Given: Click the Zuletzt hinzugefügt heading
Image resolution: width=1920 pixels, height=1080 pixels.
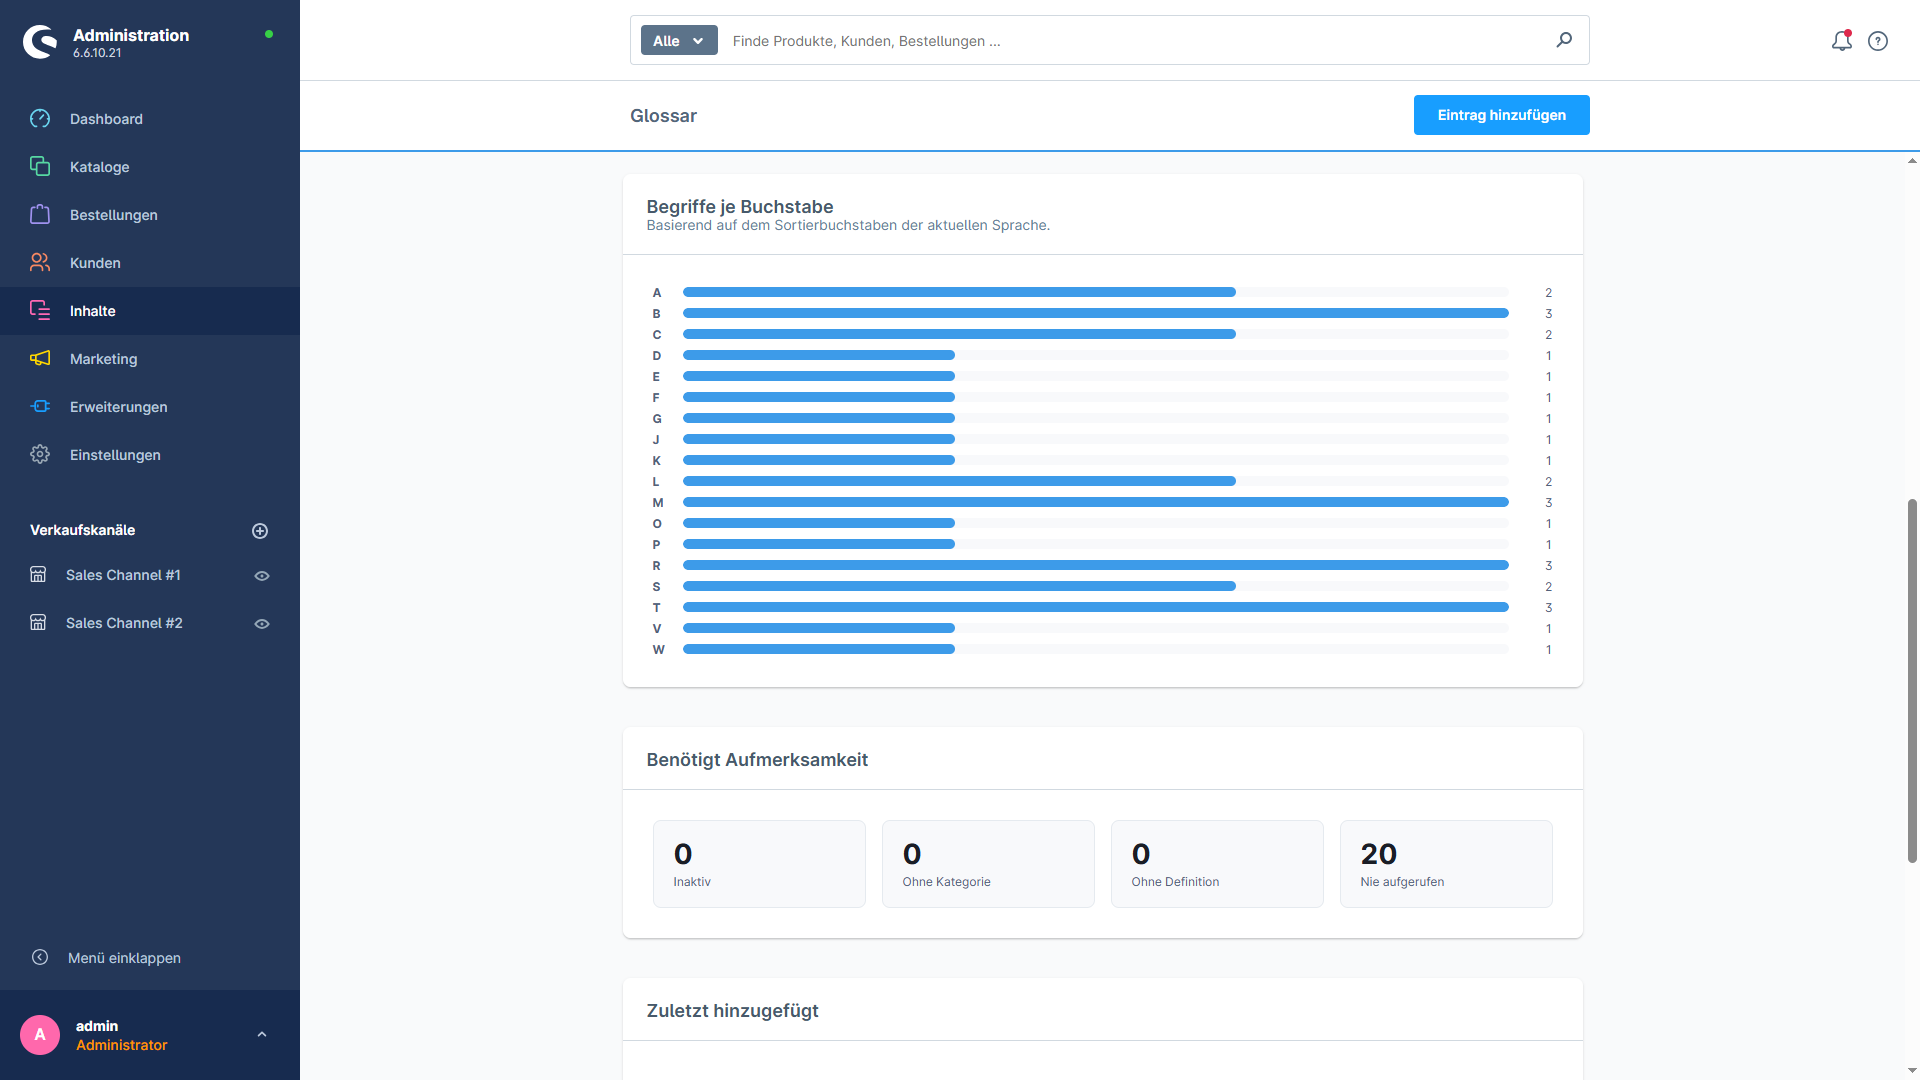Looking at the screenshot, I should tap(732, 1011).
